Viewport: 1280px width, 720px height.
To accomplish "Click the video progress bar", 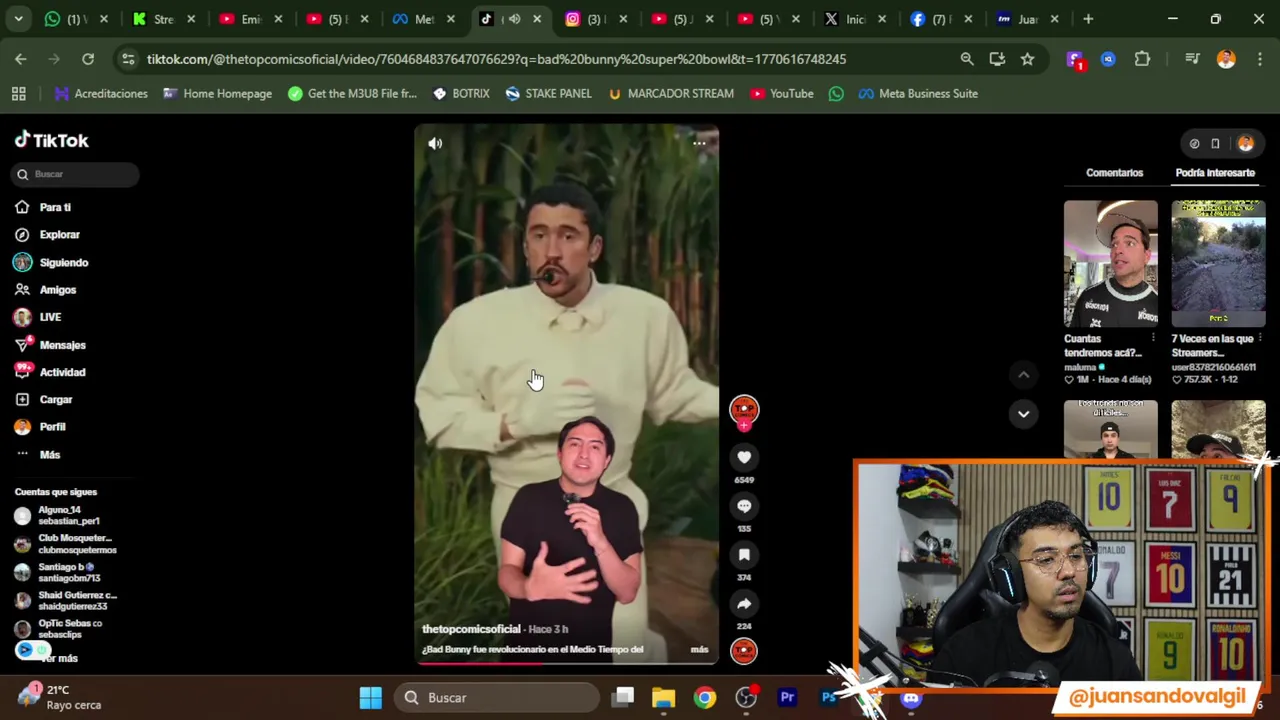I will pyautogui.click(x=566, y=662).
